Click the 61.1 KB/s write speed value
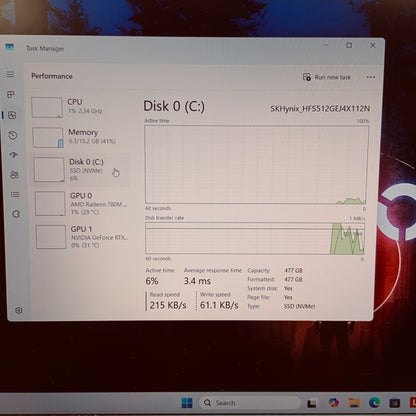 click(x=219, y=305)
